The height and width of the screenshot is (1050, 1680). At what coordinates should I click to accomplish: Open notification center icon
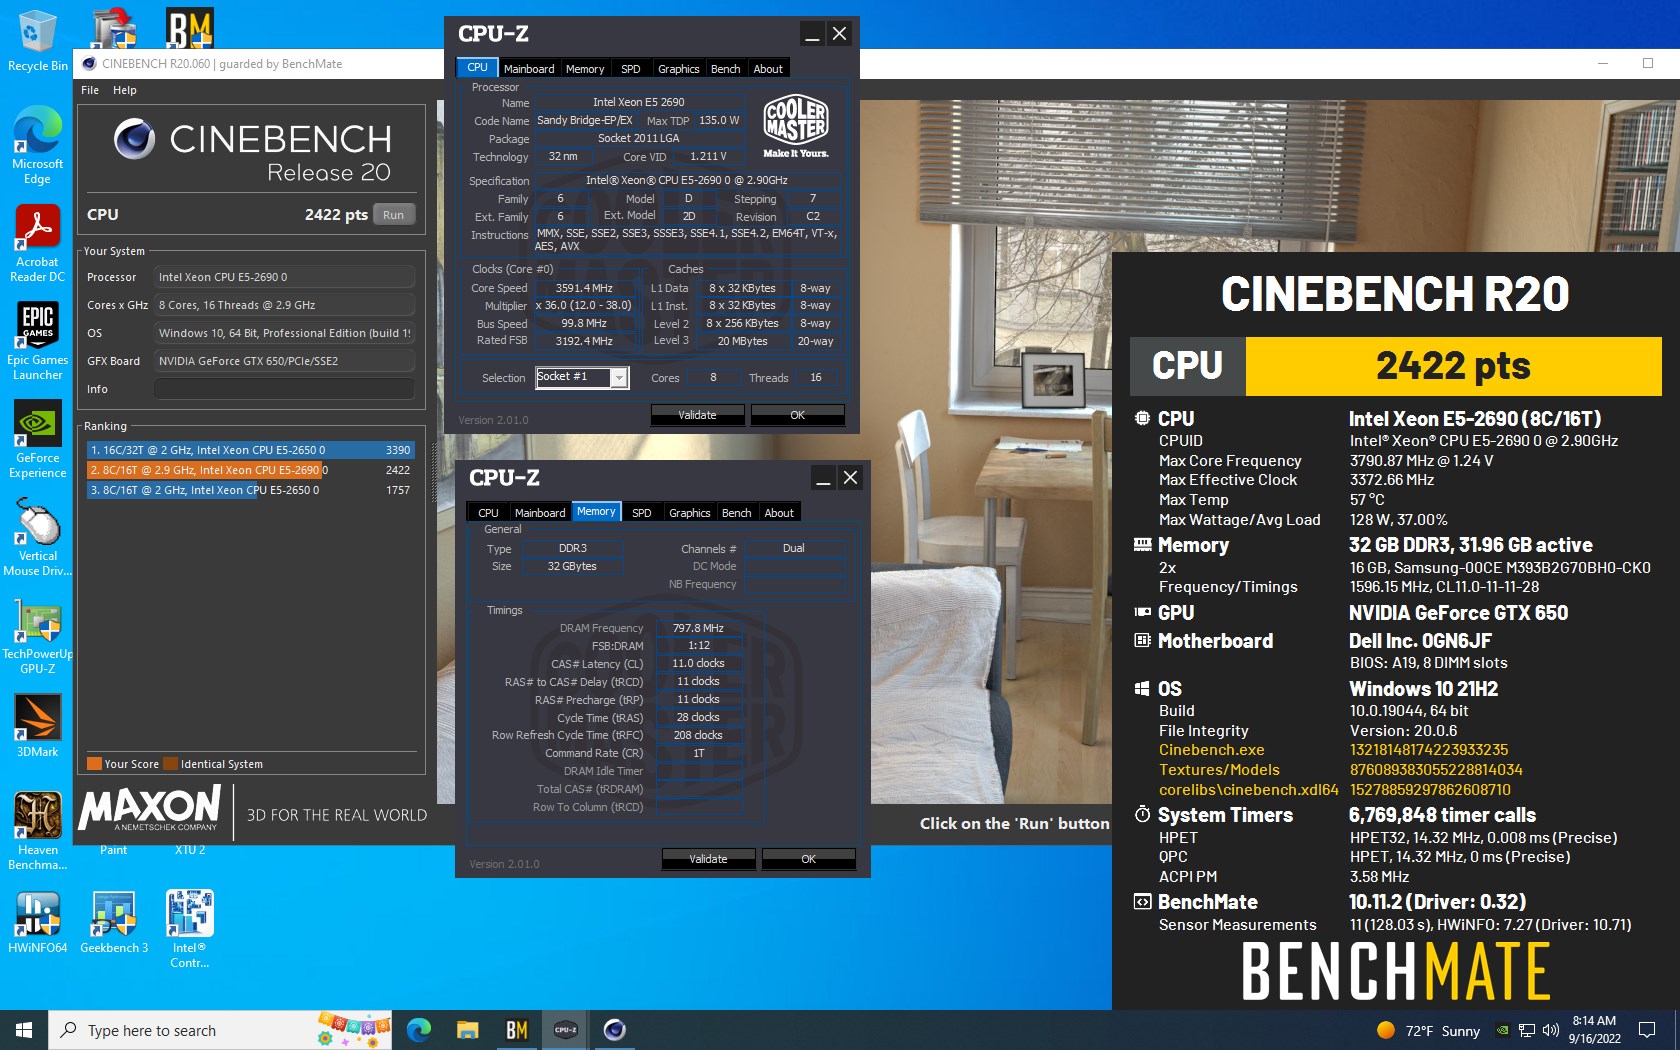(1647, 1030)
